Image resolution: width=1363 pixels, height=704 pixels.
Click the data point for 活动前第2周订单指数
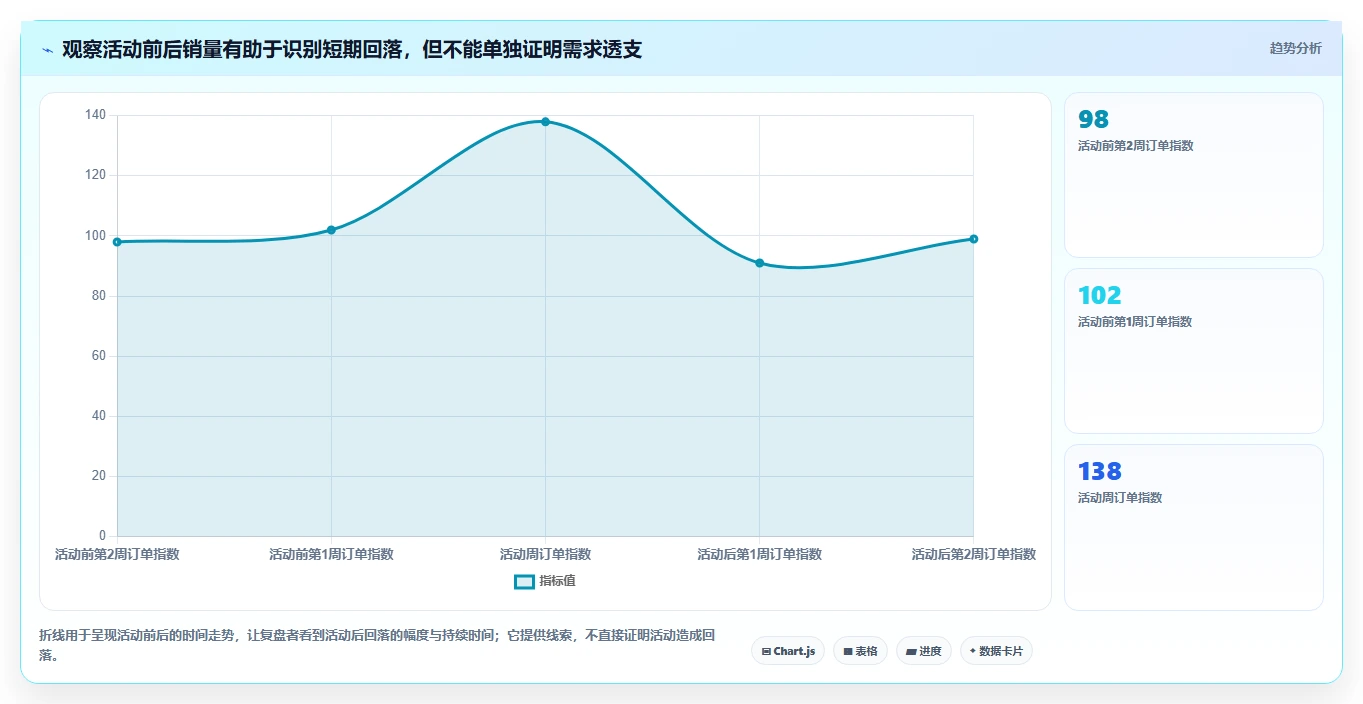coord(117,242)
